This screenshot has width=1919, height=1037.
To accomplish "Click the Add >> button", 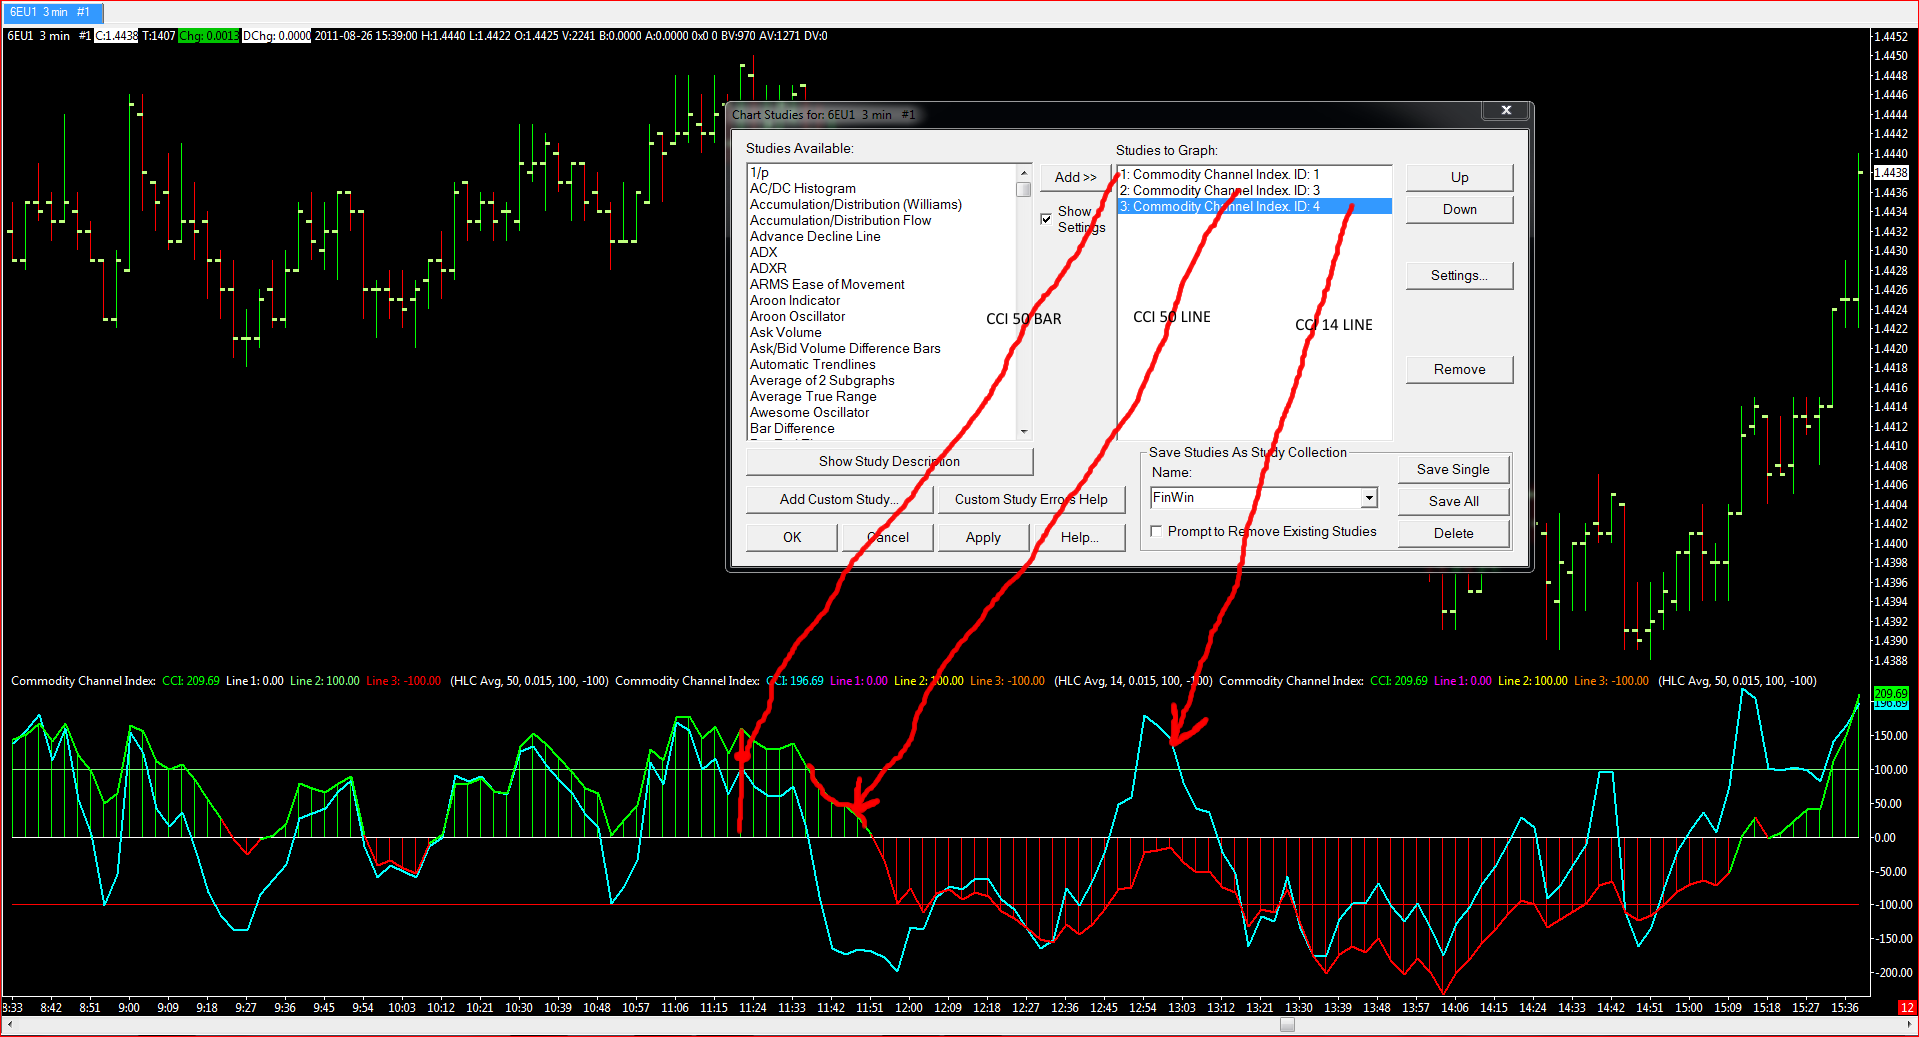I will point(1075,177).
